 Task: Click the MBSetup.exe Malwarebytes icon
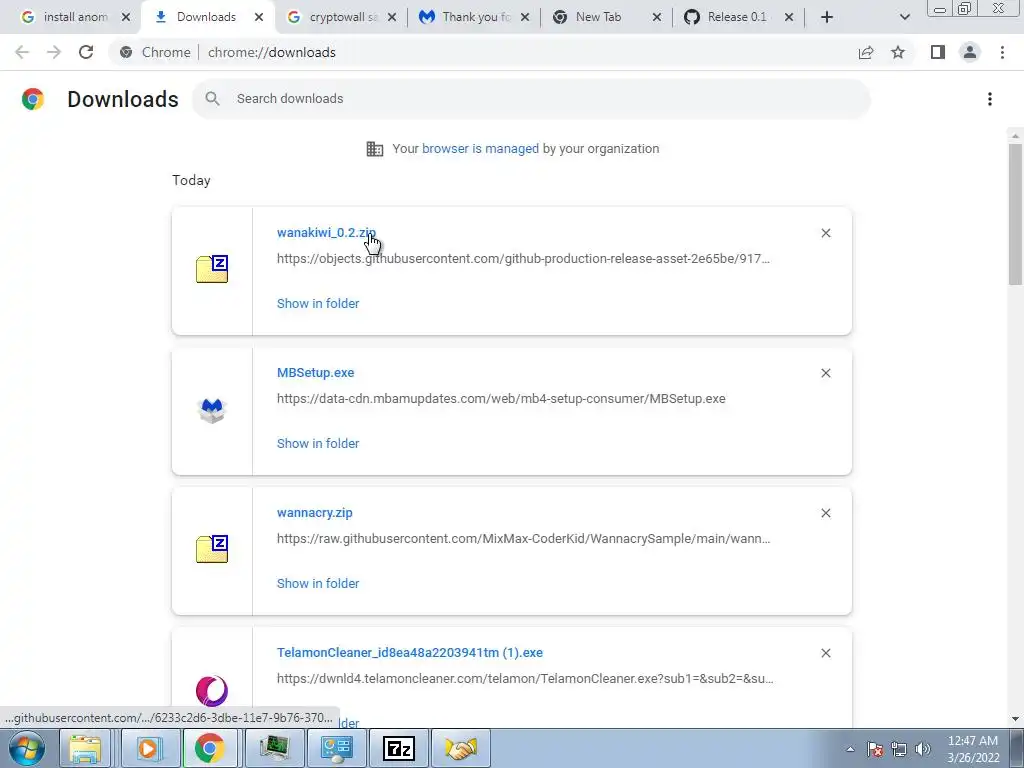(x=212, y=410)
